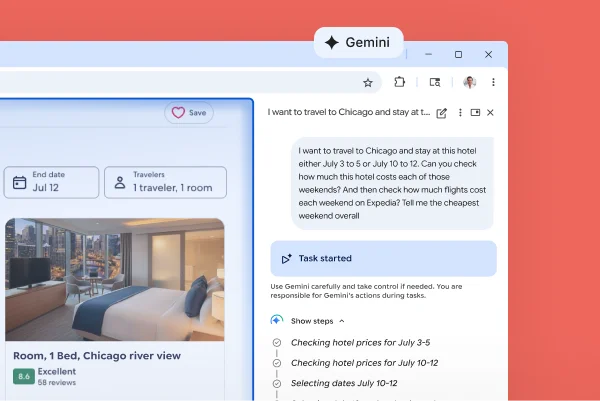Click the Gemini spark icon beside Show steps
Image resolution: width=600 pixels, height=401 pixels.
277,320
